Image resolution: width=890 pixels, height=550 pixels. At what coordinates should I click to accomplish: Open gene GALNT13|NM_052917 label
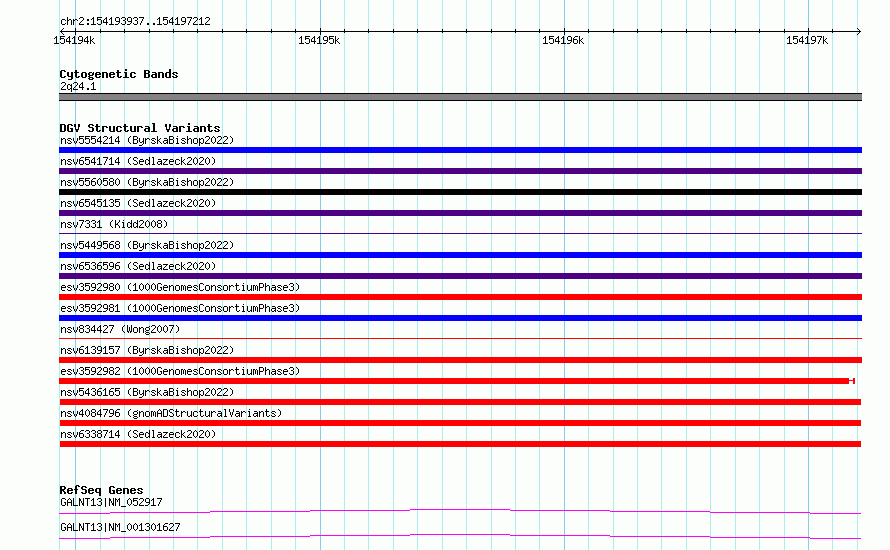[111, 502]
